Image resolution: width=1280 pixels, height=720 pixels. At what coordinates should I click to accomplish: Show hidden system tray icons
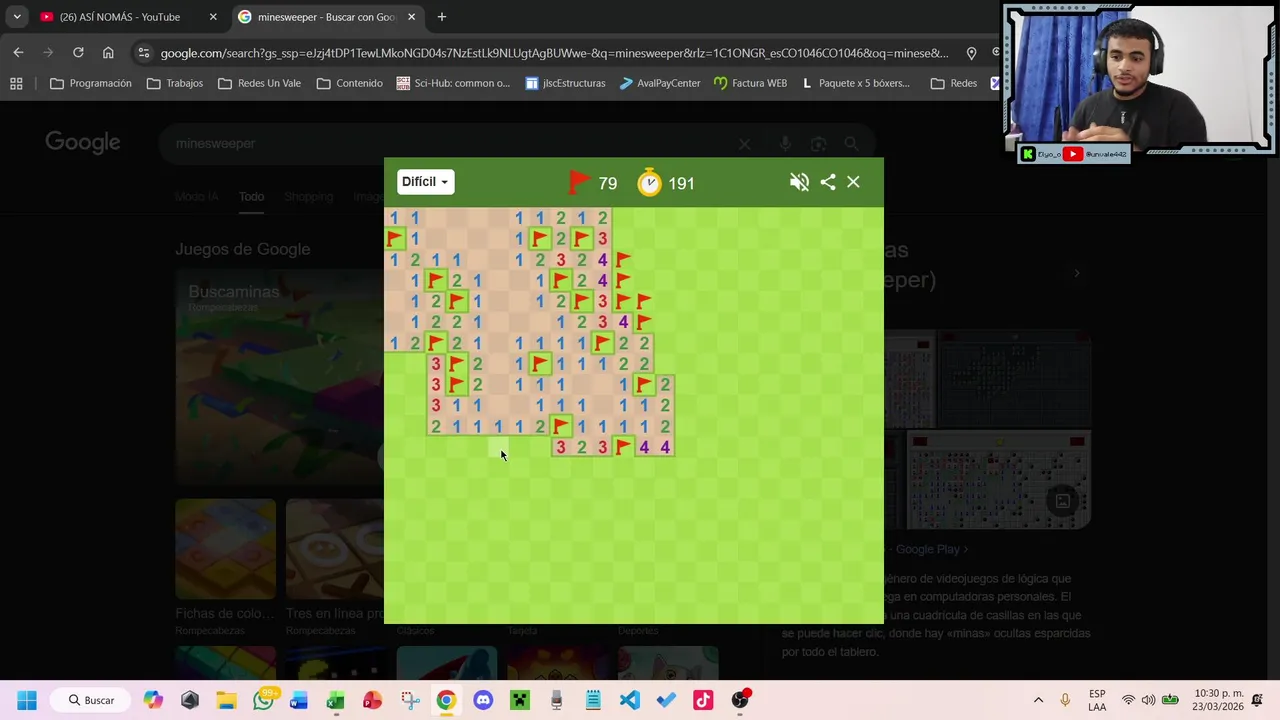tap(1038, 700)
